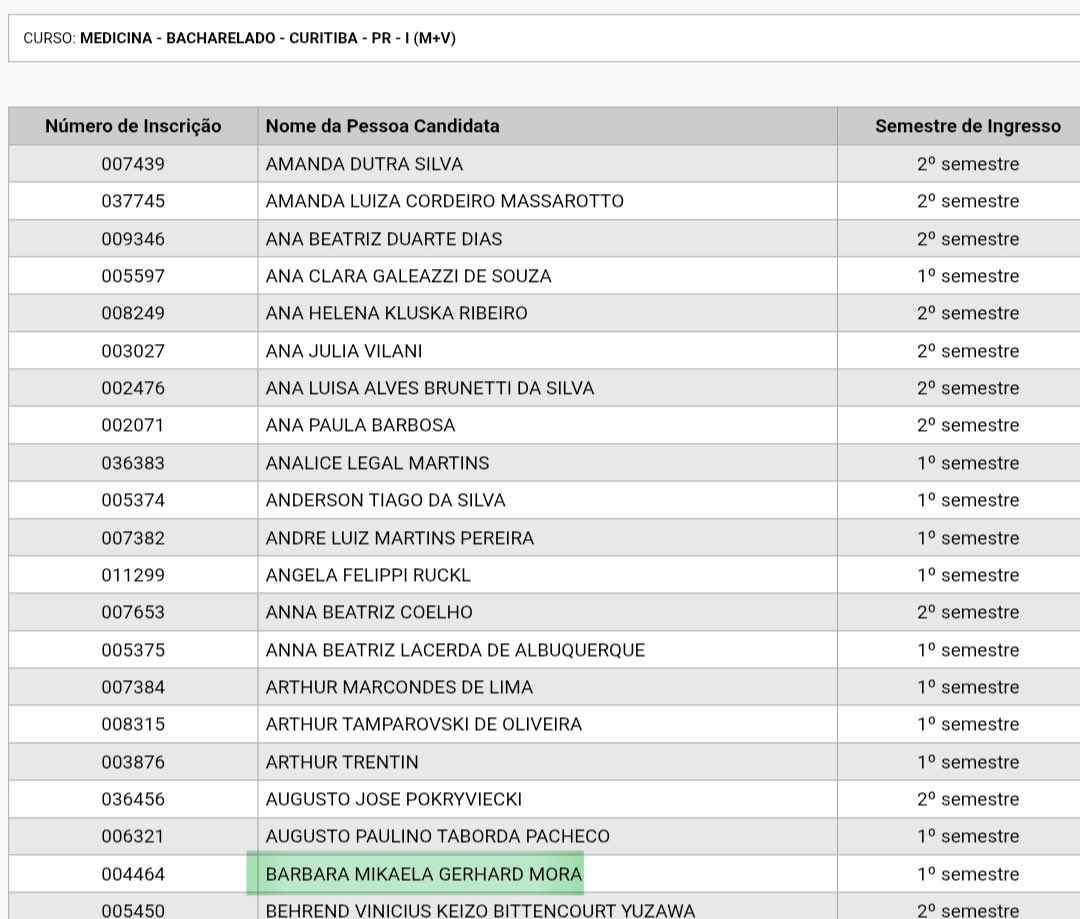1080x919 pixels.
Task: Select the name ANDRE LUIZ MARTINS PEREIRA
Action: pyautogui.click(x=399, y=538)
